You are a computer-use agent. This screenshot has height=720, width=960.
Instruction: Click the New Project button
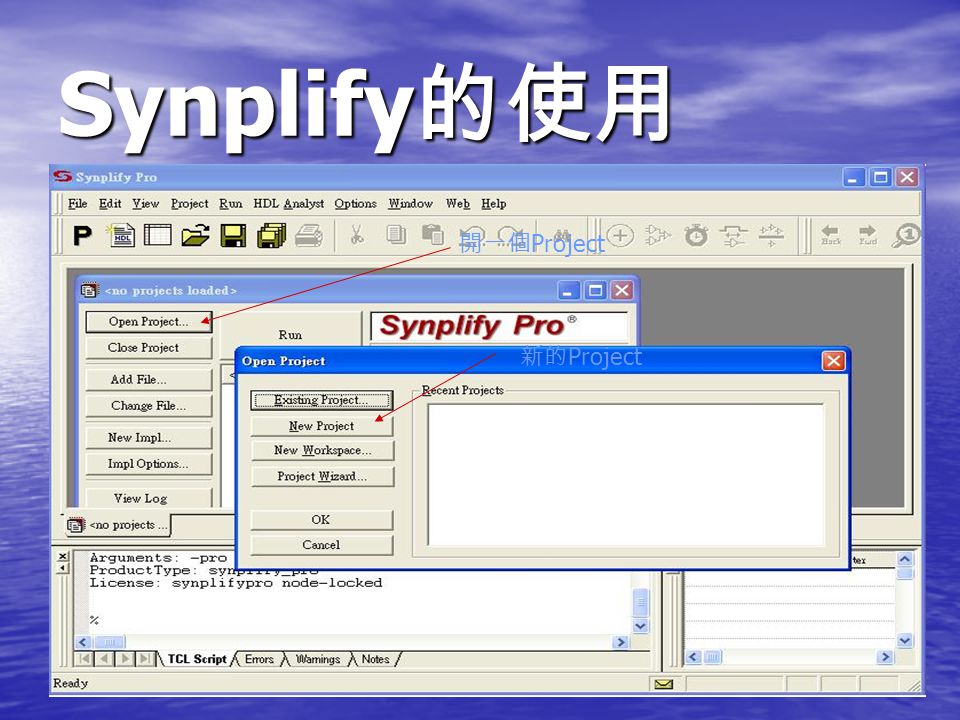coord(321,426)
